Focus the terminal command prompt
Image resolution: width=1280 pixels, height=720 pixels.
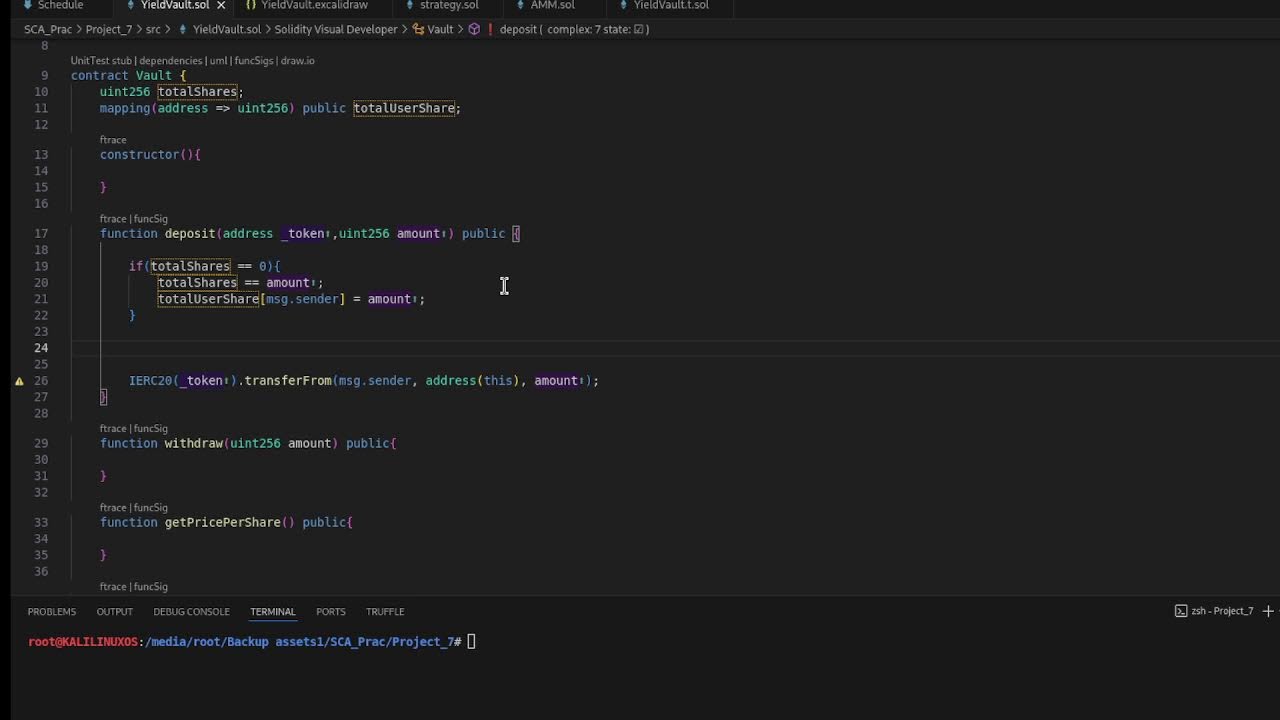tap(471, 642)
